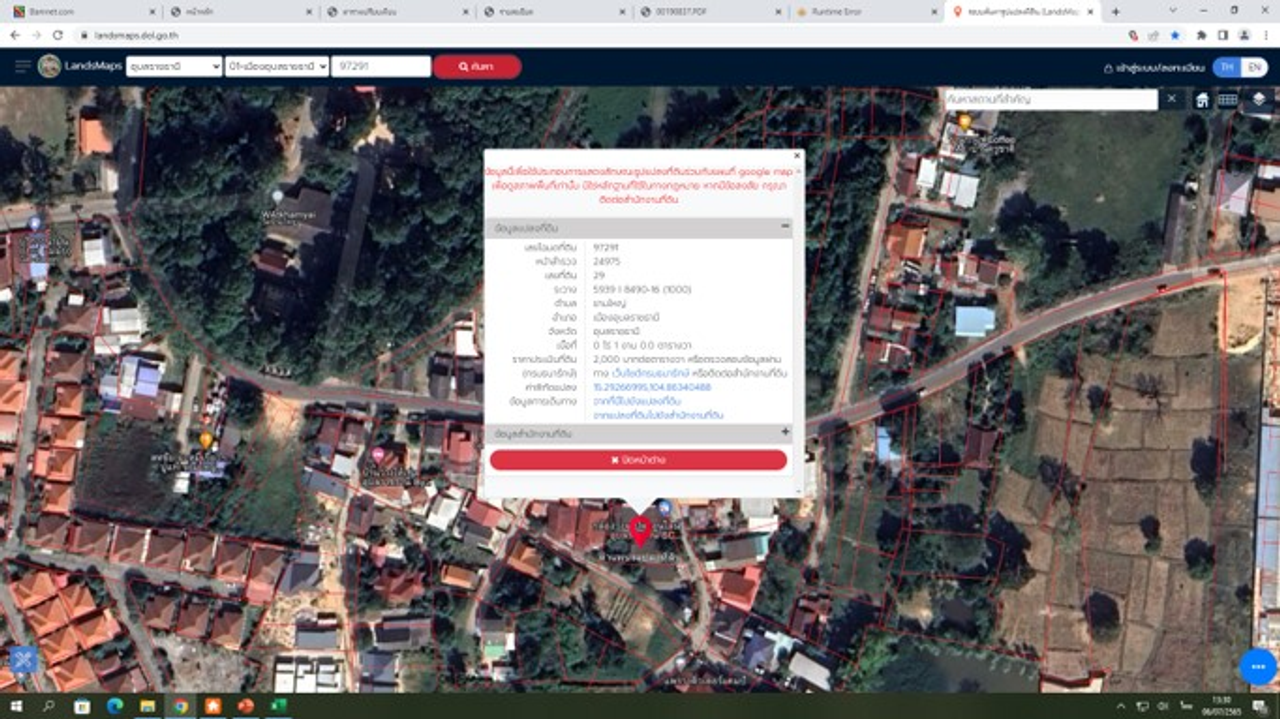Open the LandsMaps hamburger menu
This screenshot has height=719, width=1280.
click(22, 67)
